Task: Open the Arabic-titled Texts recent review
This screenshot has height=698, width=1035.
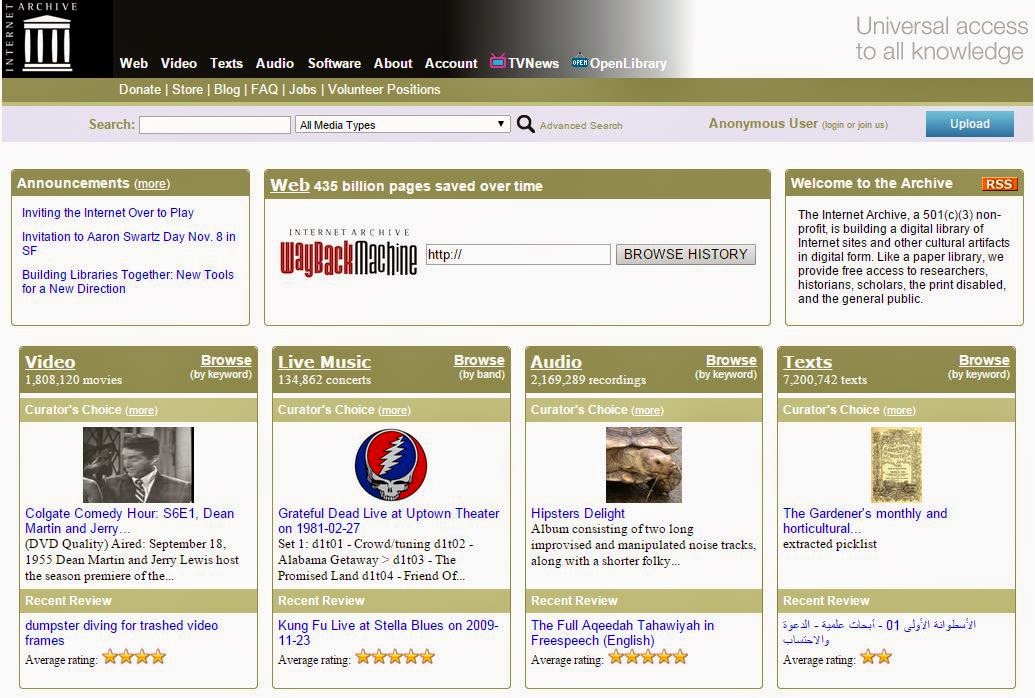Action: click(879, 632)
